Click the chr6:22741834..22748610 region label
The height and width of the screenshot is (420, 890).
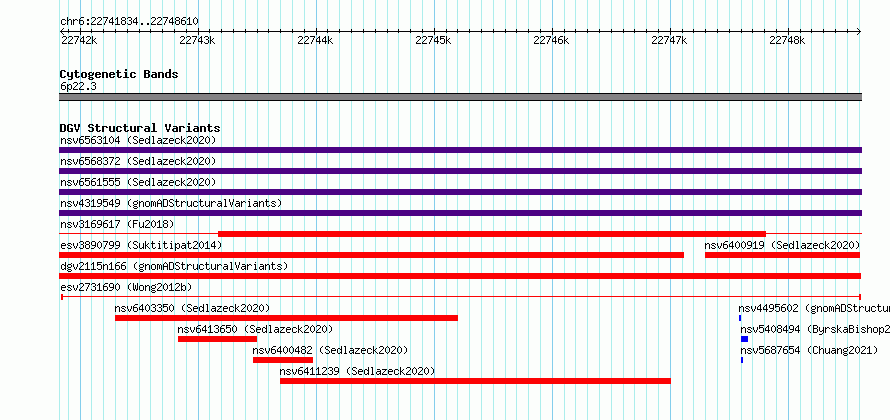(x=129, y=22)
